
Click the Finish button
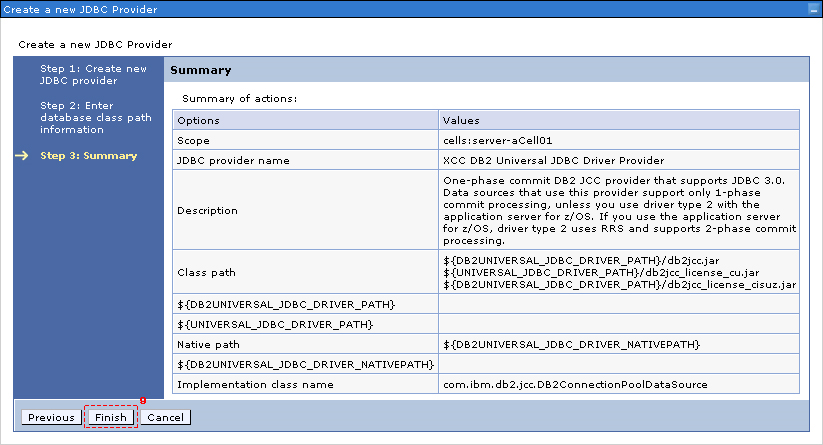(111, 417)
